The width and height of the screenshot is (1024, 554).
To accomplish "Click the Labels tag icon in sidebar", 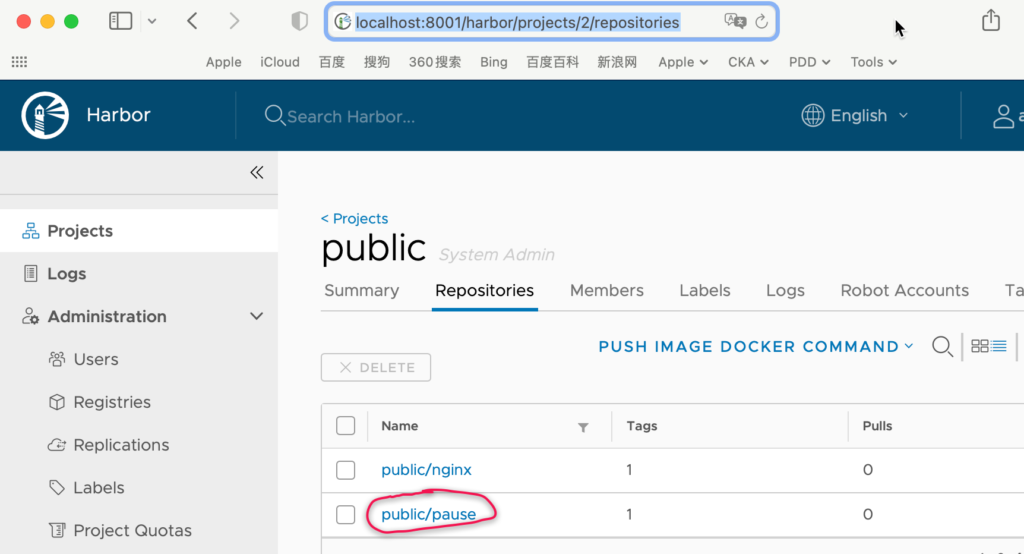I will click(57, 487).
